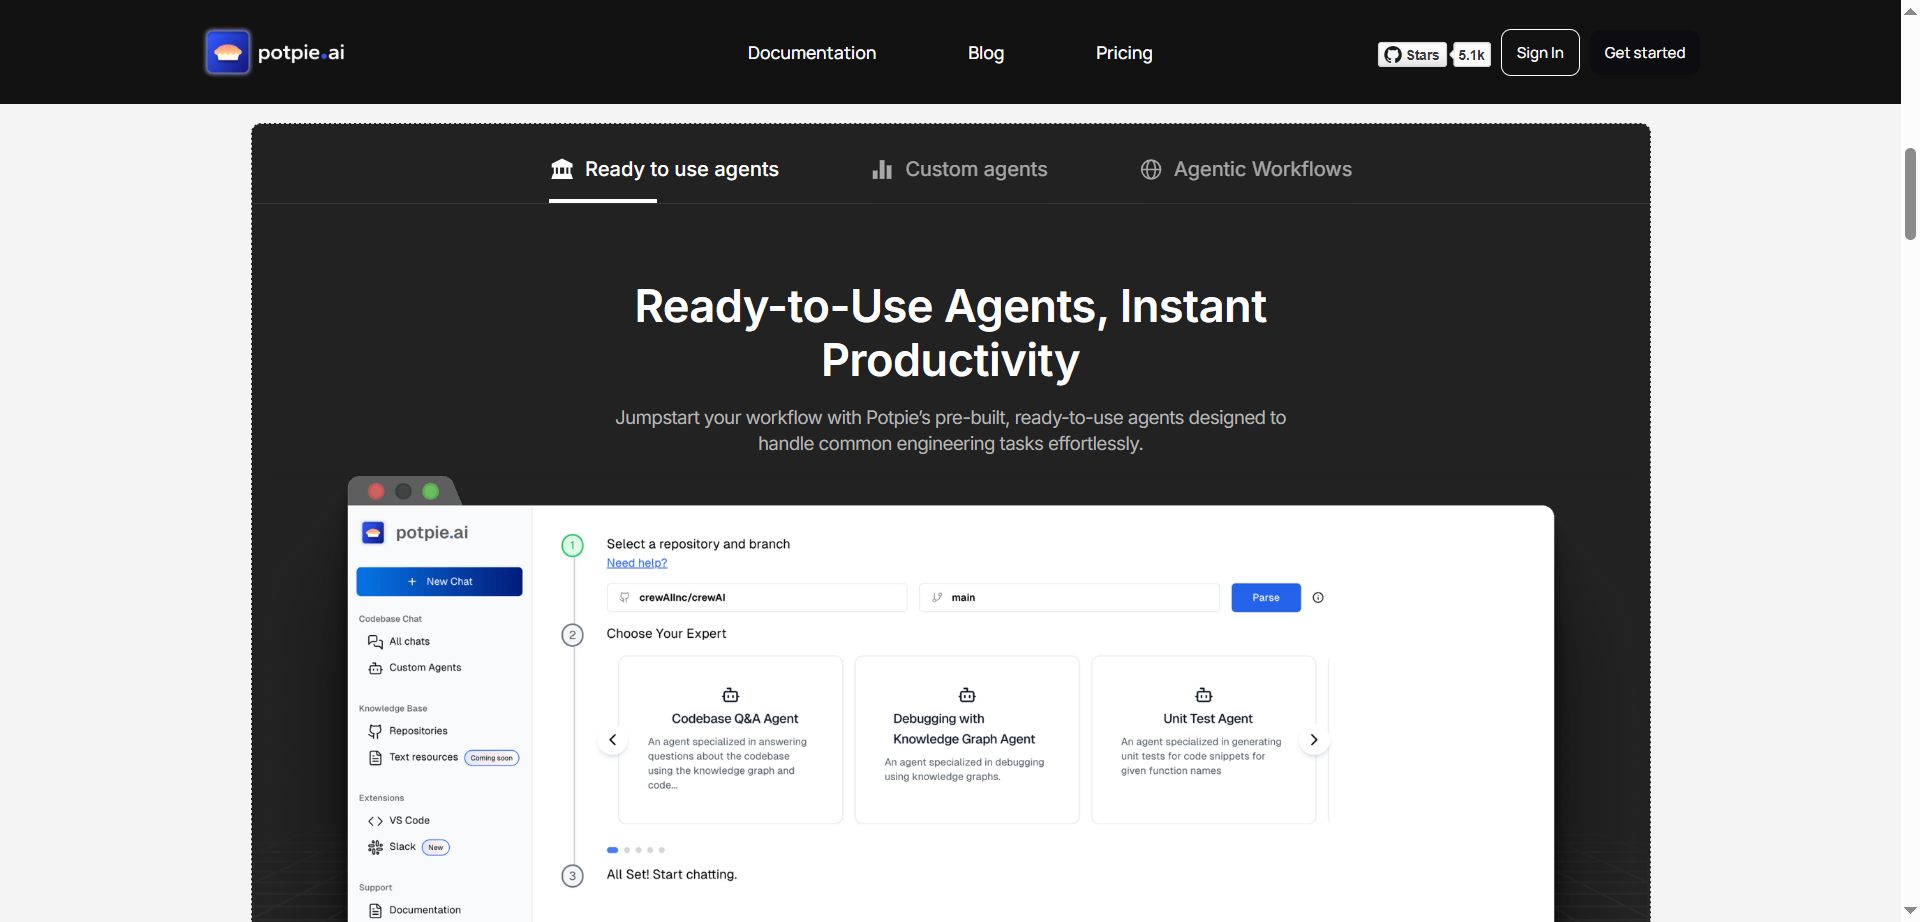Click the info icon next to Parse
Viewport: 1920px width, 922px height.
(1318, 598)
